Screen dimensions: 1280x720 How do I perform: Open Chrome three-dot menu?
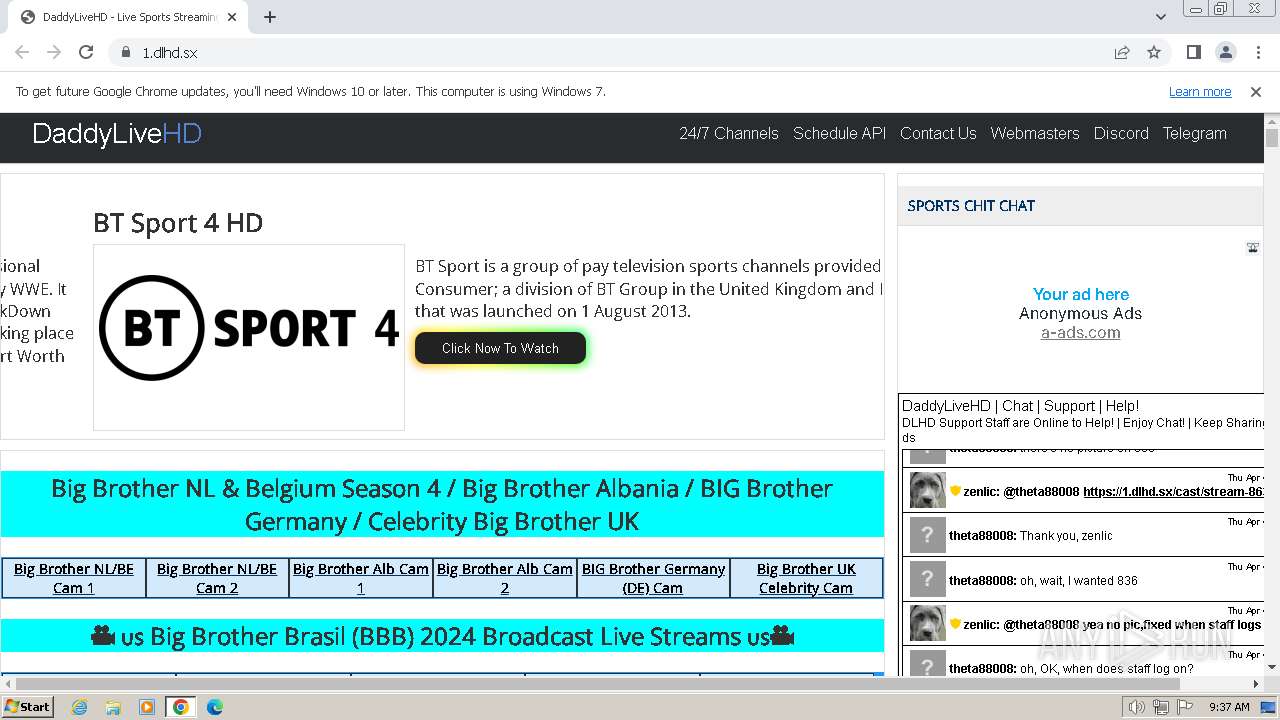1258,52
